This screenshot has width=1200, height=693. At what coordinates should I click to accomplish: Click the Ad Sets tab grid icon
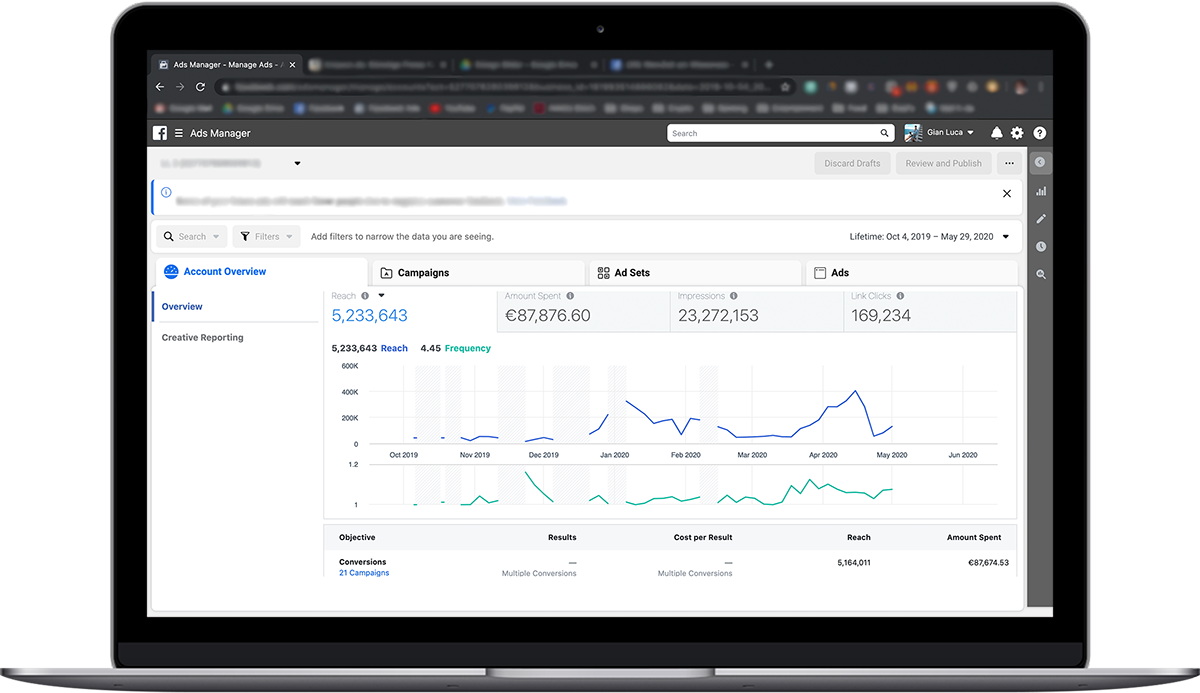click(603, 272)
